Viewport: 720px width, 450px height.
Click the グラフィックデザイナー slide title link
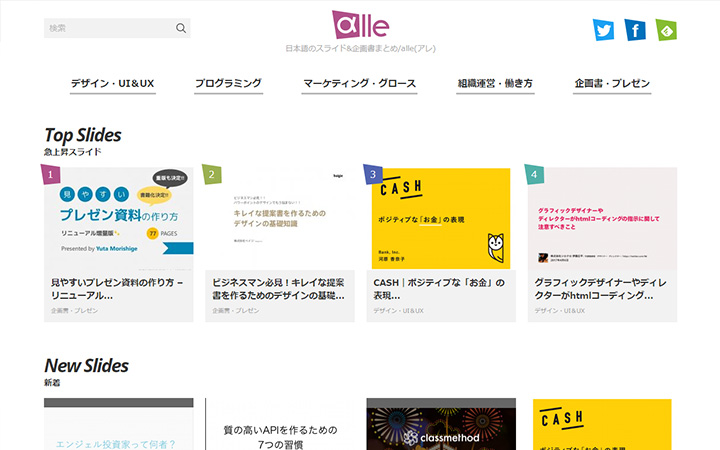[x=602, y=289]
